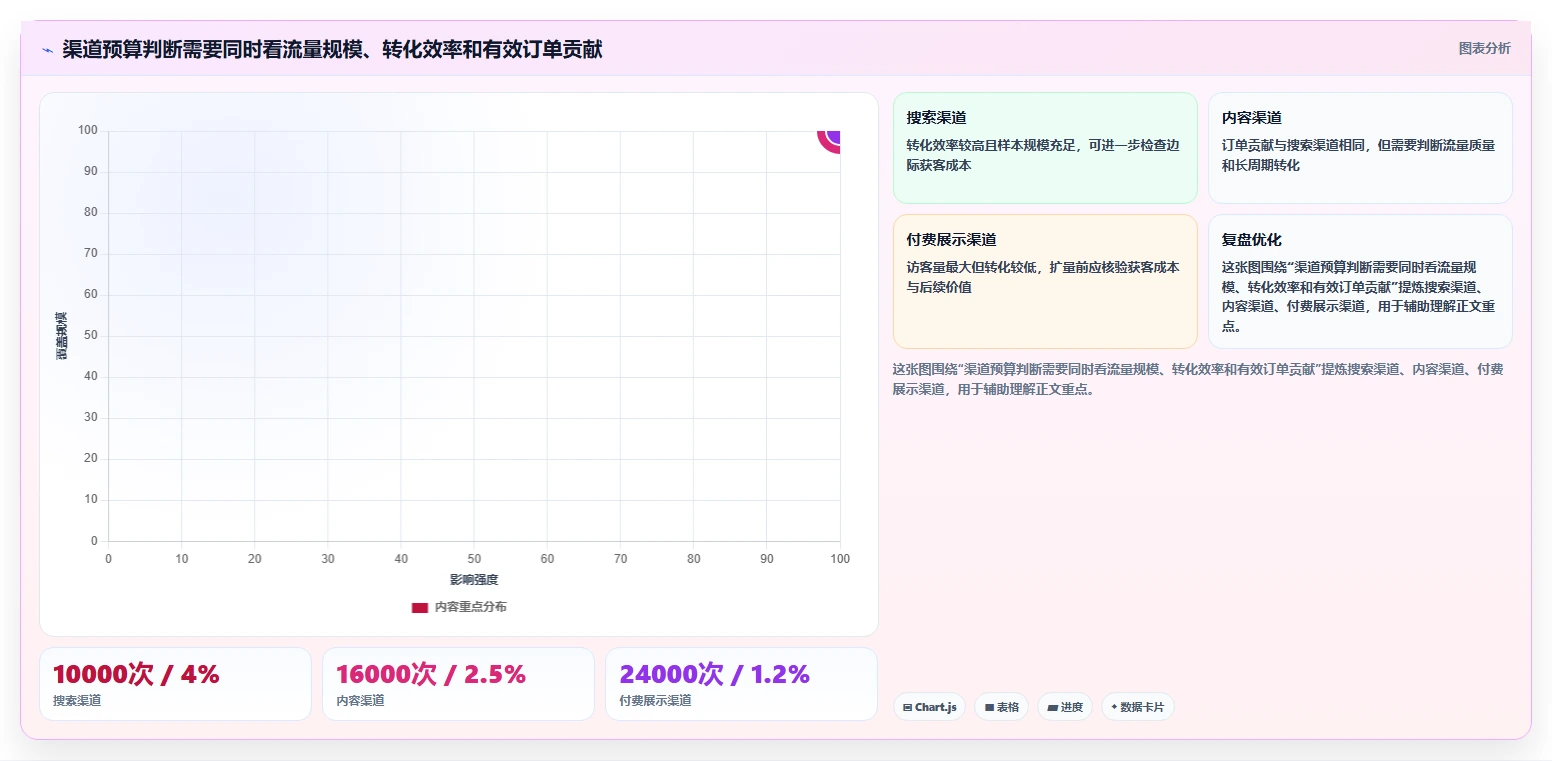
Task: Click the 影响强度 x-axis title
Action: [474, 580]
